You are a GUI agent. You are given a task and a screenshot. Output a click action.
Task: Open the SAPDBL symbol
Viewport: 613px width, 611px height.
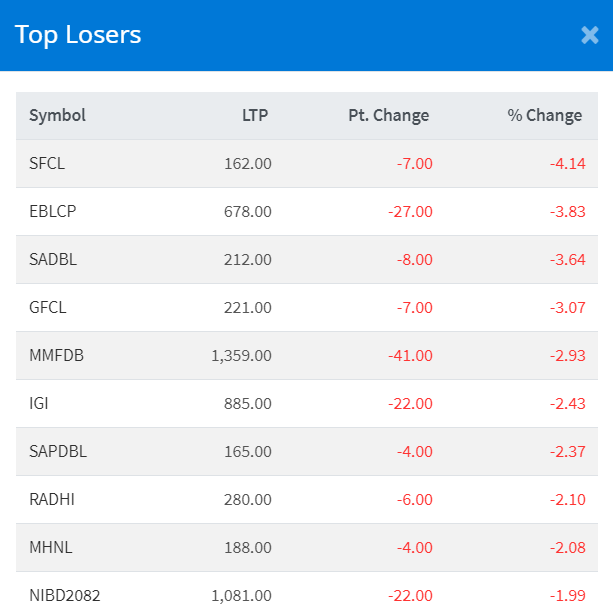[x=58, y=451]
